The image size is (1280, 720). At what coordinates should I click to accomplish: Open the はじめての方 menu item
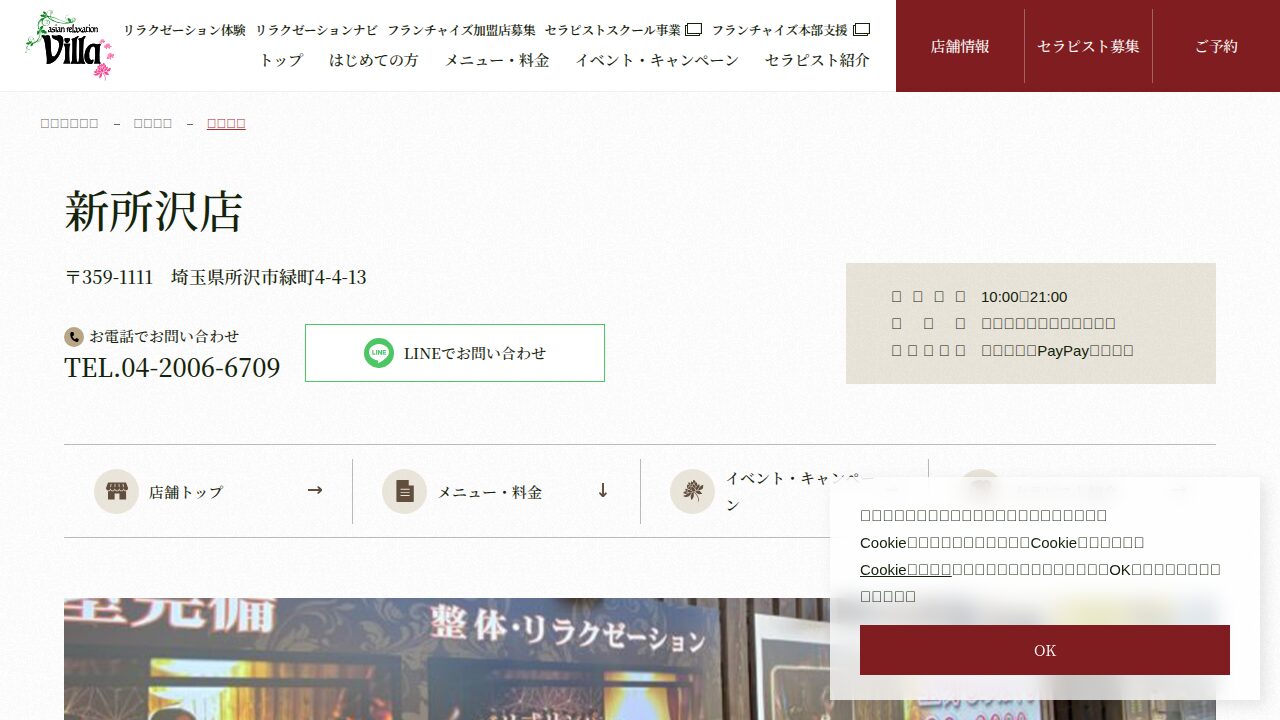374,60
